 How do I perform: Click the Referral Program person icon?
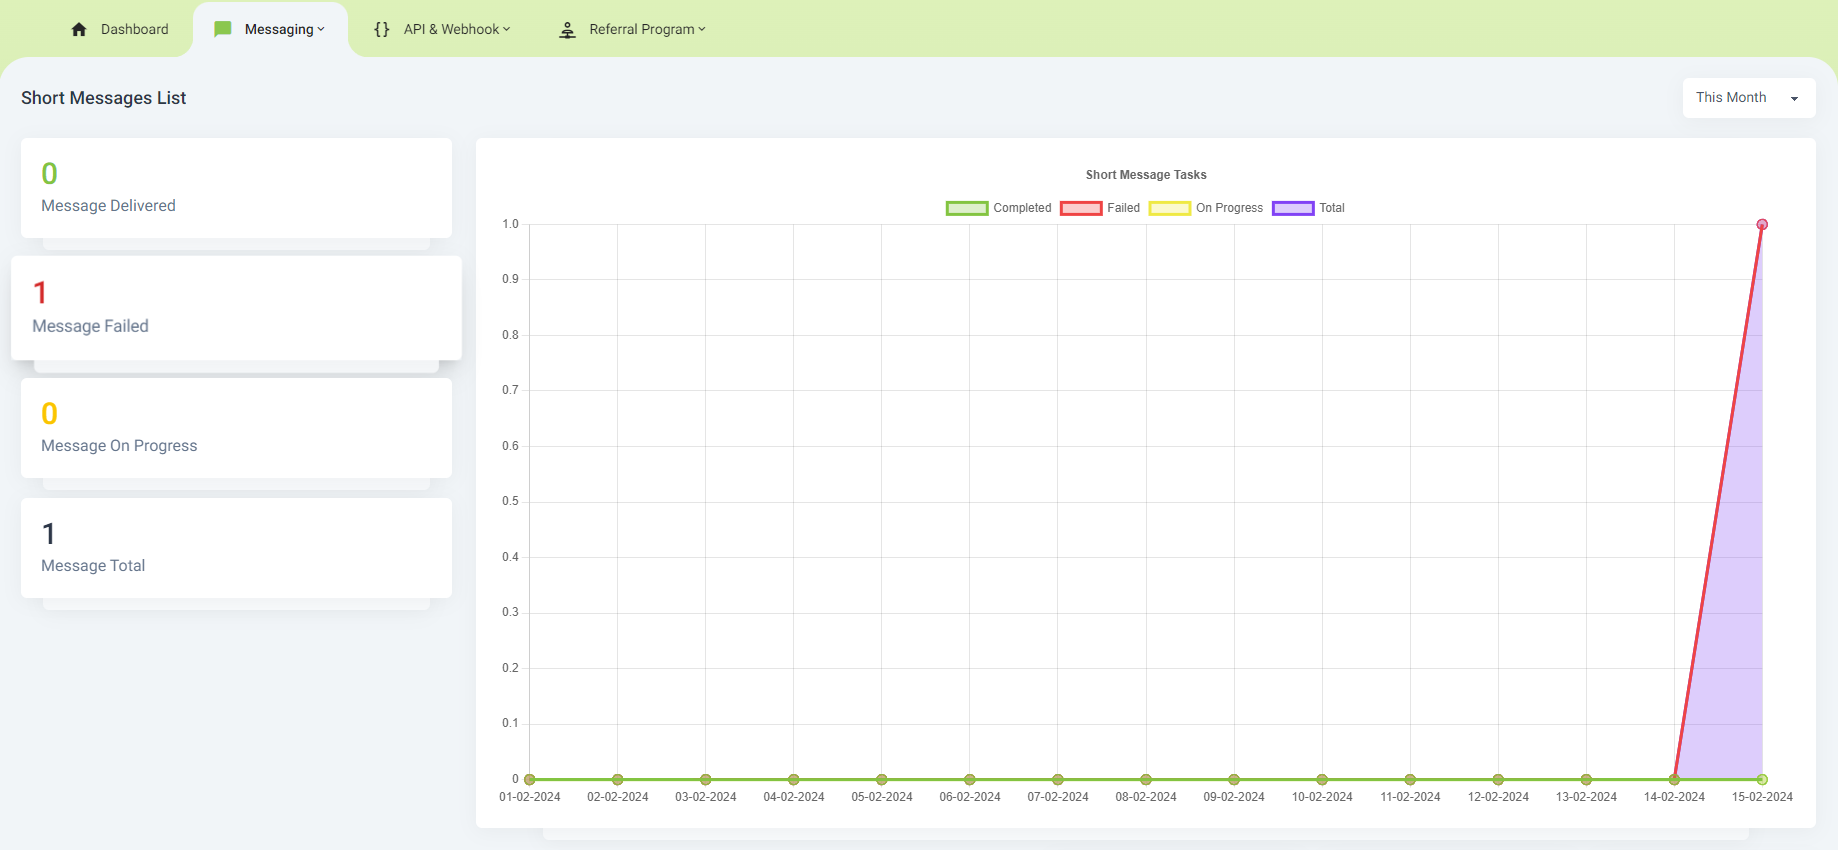pyautogui.click(x=567, y=30)
